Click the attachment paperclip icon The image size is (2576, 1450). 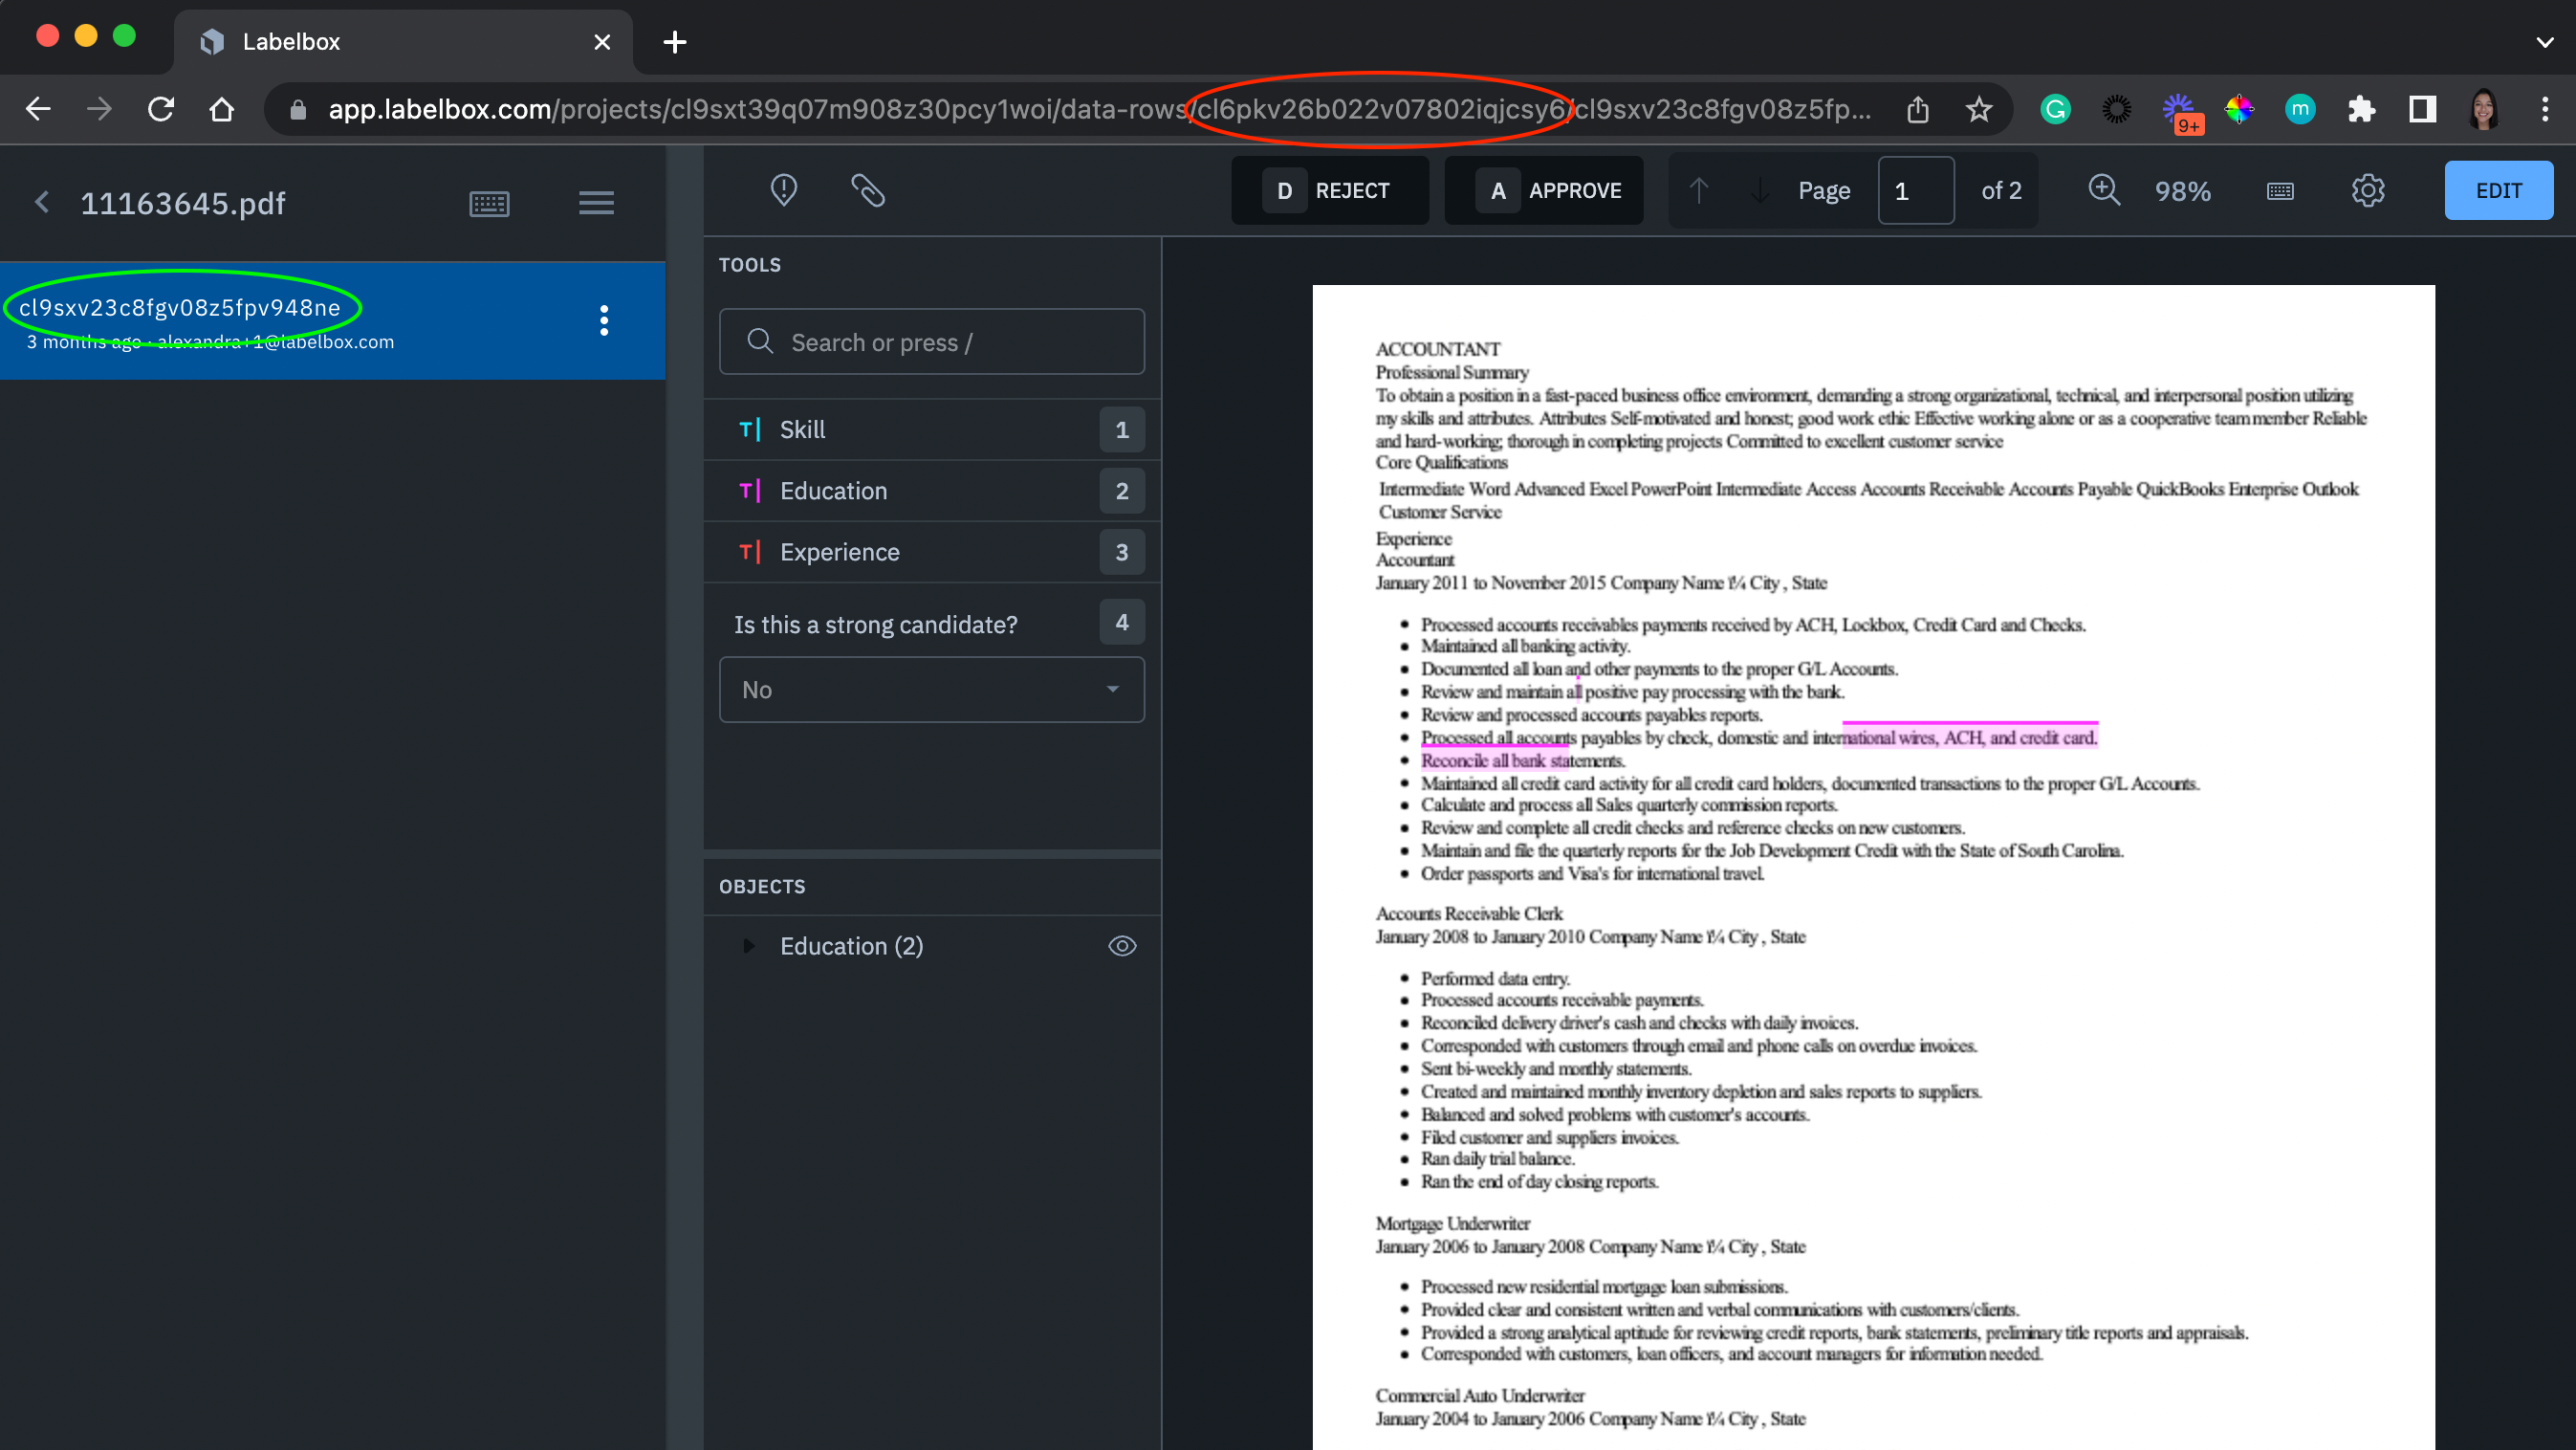click(x=867, y=190)
